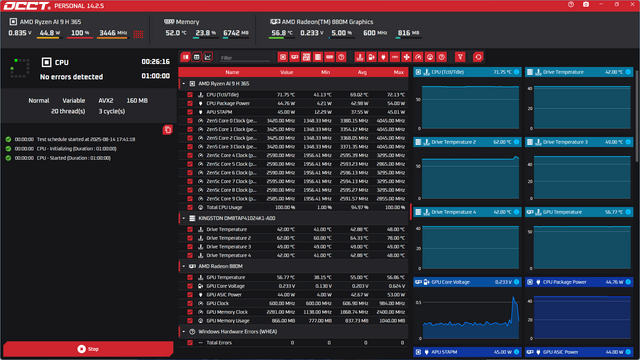Click the sensor Filter text field
The image size is (640, 360).
tap(245, 58)
